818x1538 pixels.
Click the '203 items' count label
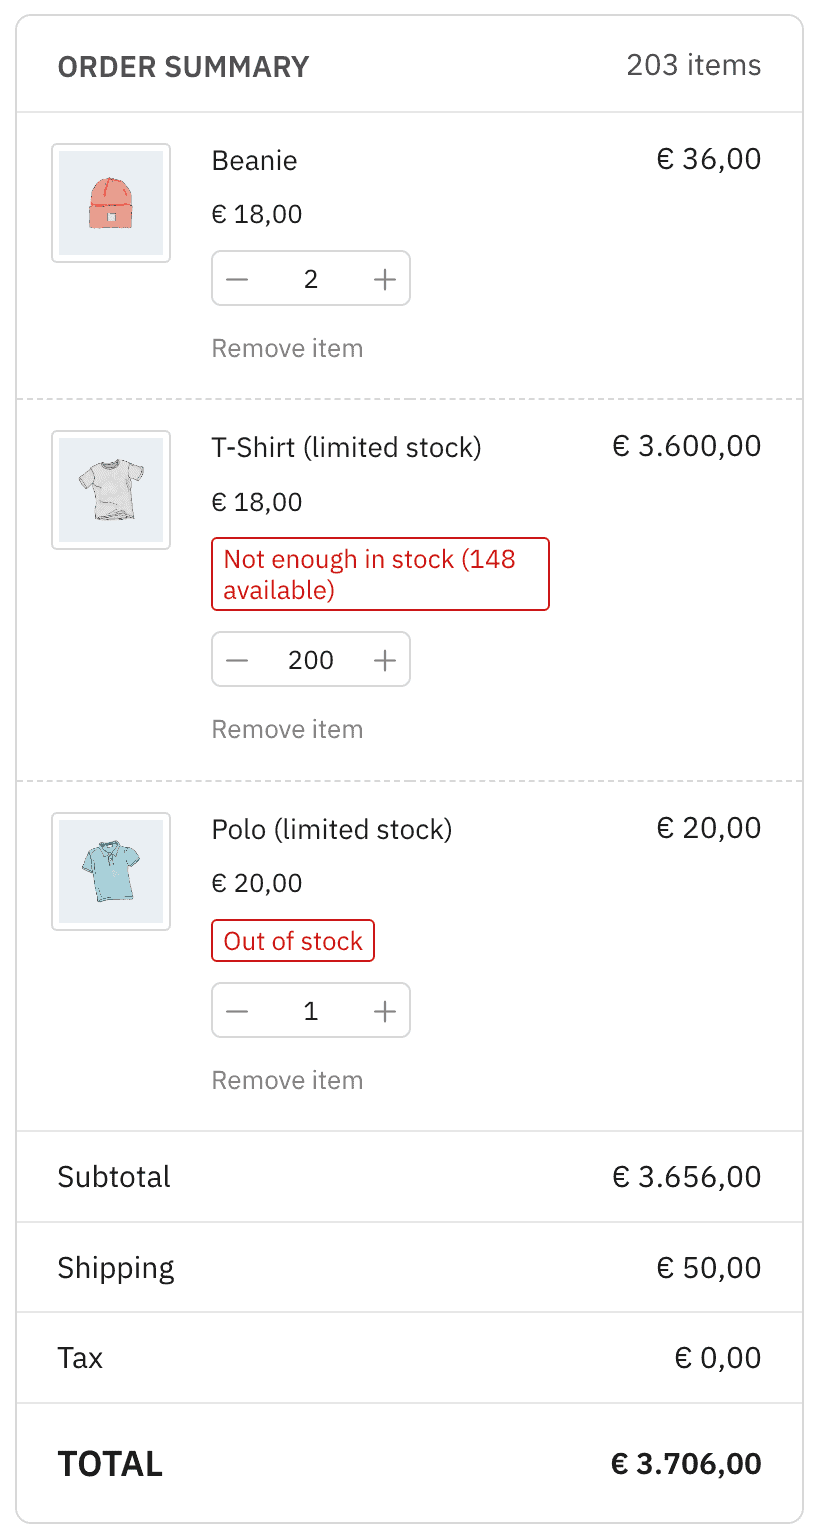[693, 65]
